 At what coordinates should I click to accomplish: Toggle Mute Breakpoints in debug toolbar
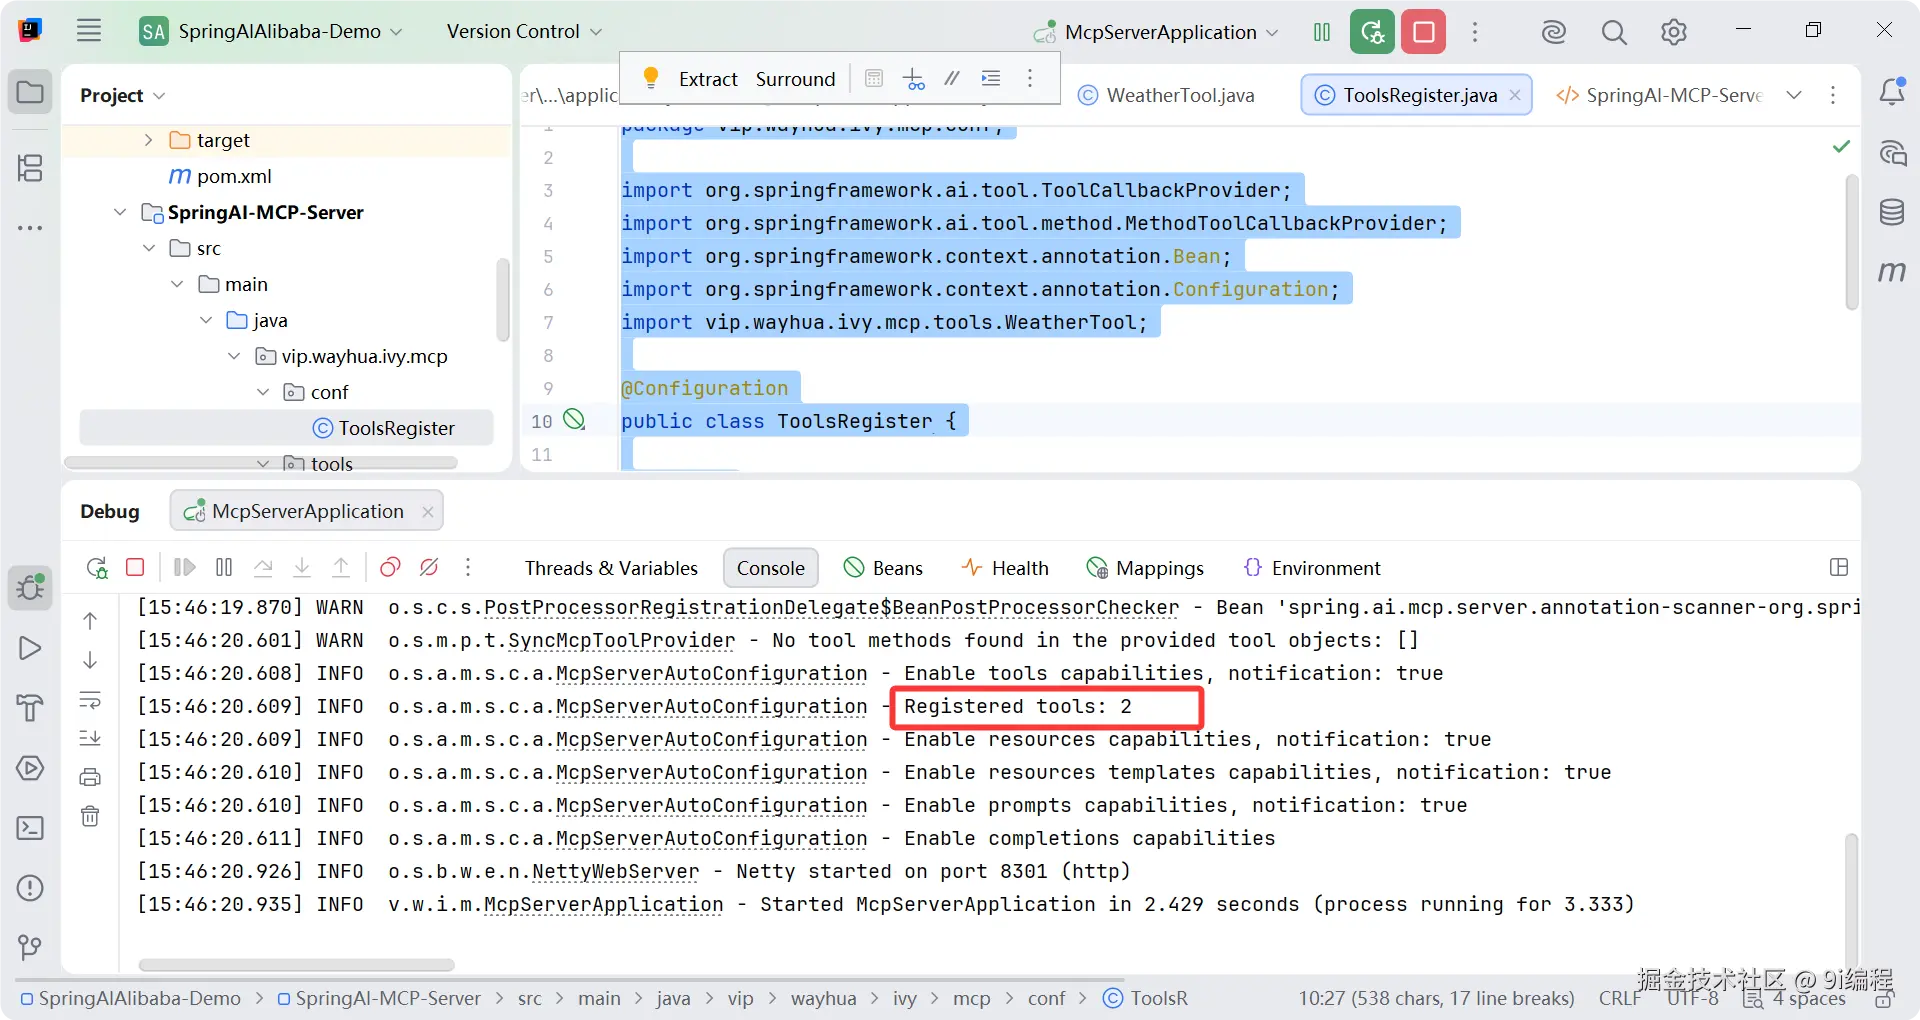click(x=429, y=567)
